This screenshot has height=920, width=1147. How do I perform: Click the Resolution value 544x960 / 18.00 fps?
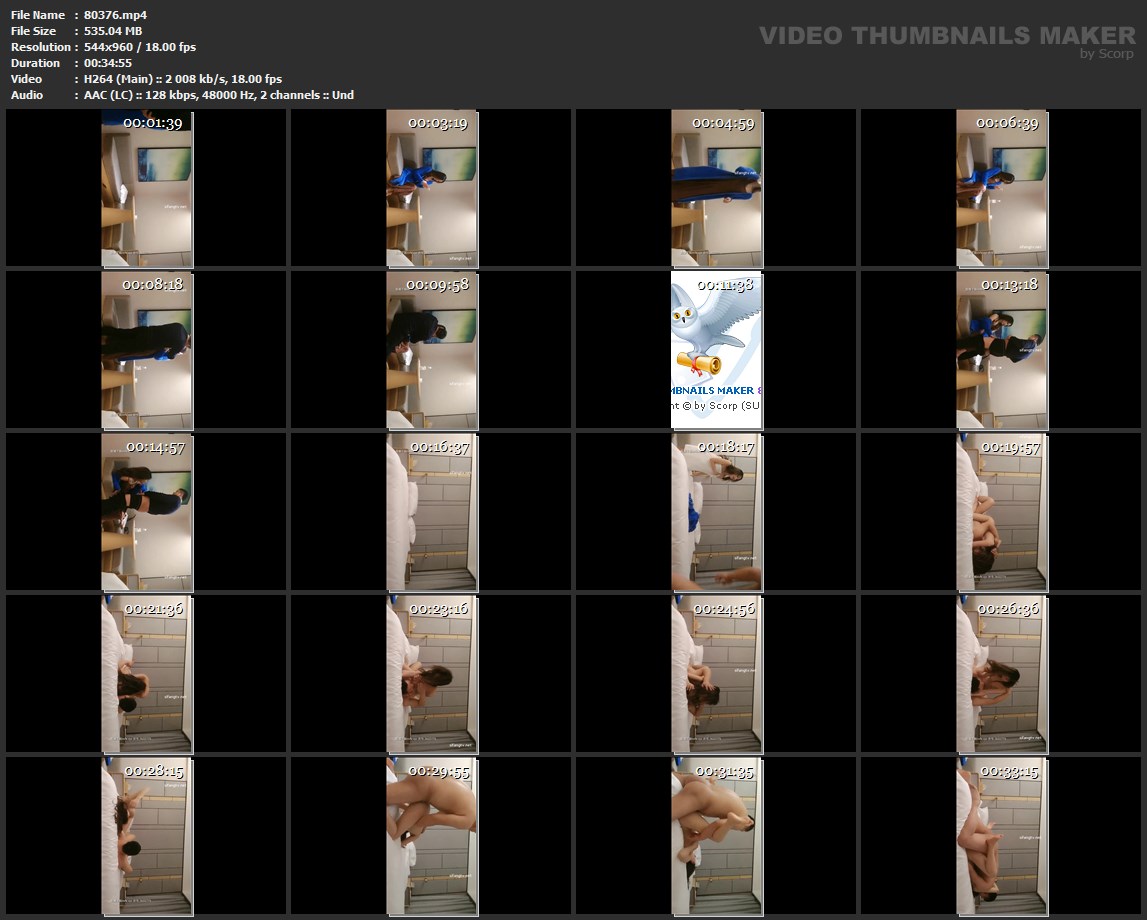140,47
